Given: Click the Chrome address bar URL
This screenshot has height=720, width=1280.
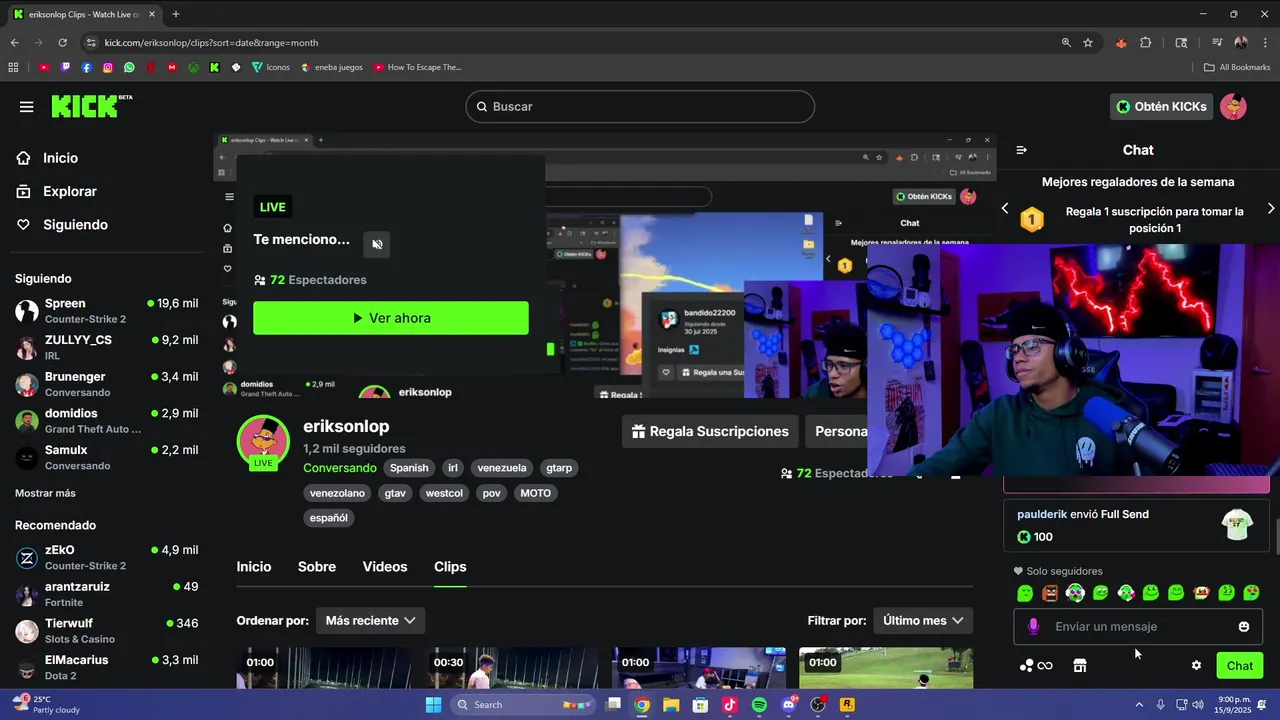Looking at the screenshot, I should (x=211, y=43).
